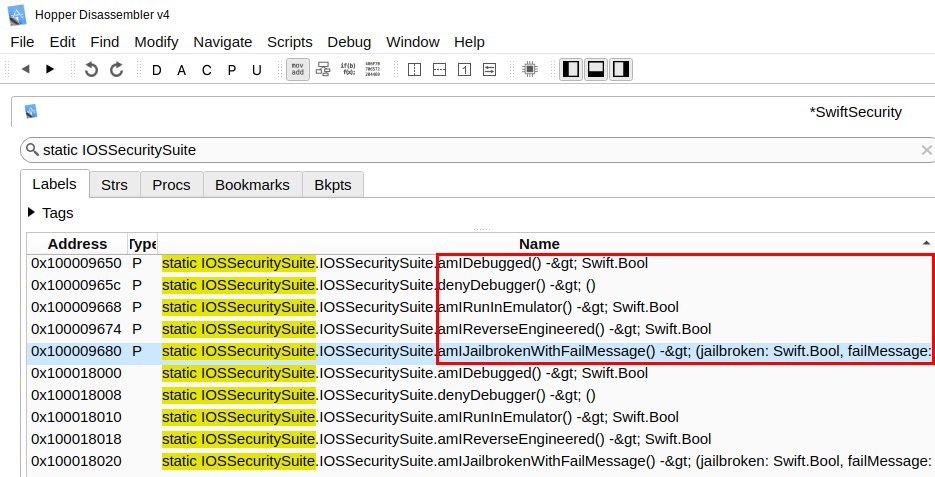Open the Modify menu
This screenshot has height=477, width=935.
click(156, 42)
